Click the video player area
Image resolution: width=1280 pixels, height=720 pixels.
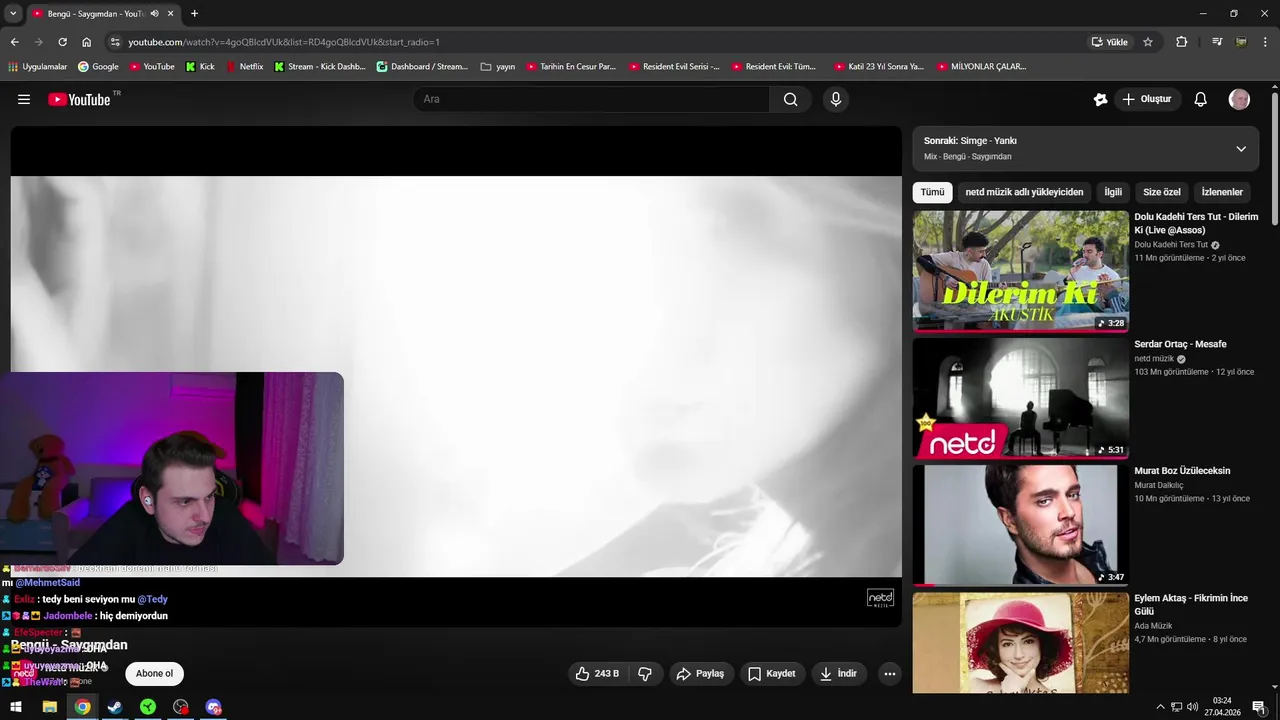pyautogui.click(x=456, y=376)
